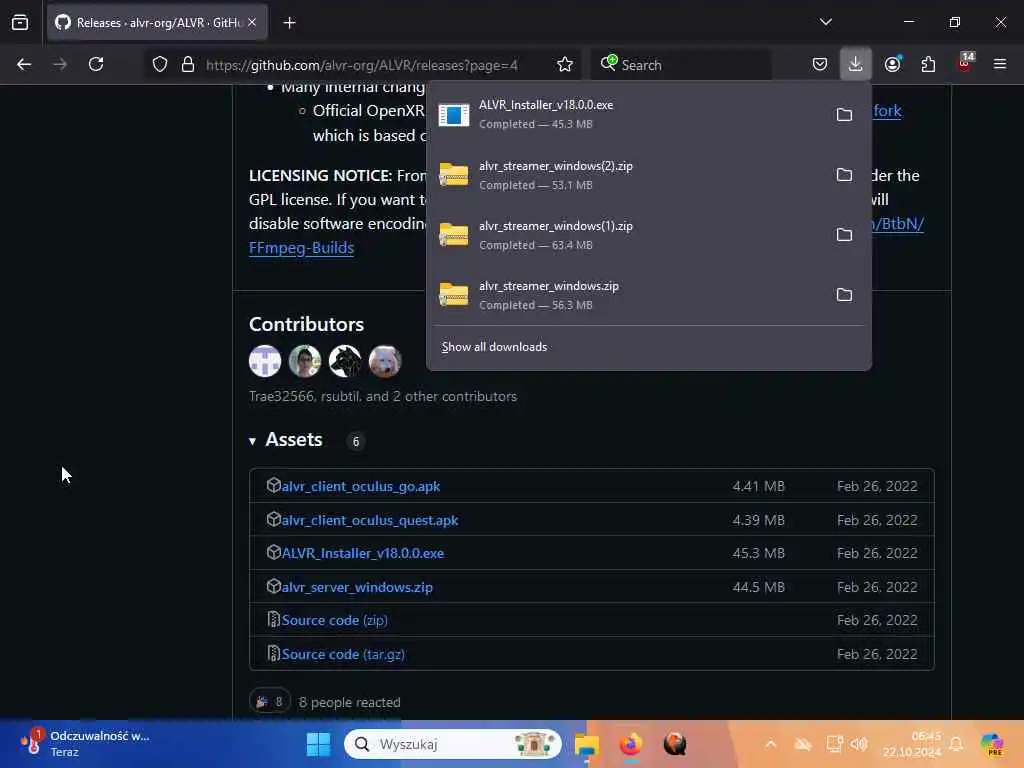Focus the browser Search box
The image size is (1024, 768).
pos(680,65)
